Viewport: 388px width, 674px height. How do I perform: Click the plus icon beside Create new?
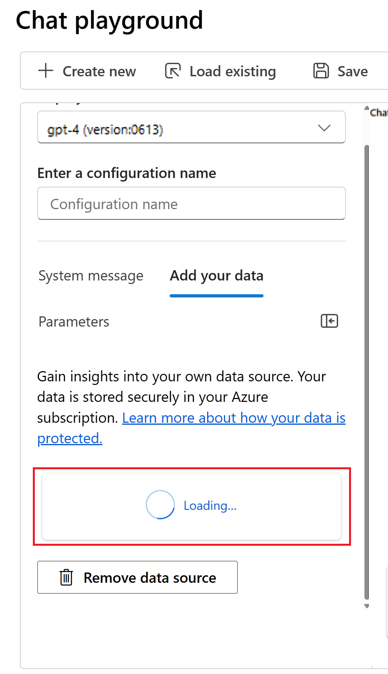[x=46, y=70]
